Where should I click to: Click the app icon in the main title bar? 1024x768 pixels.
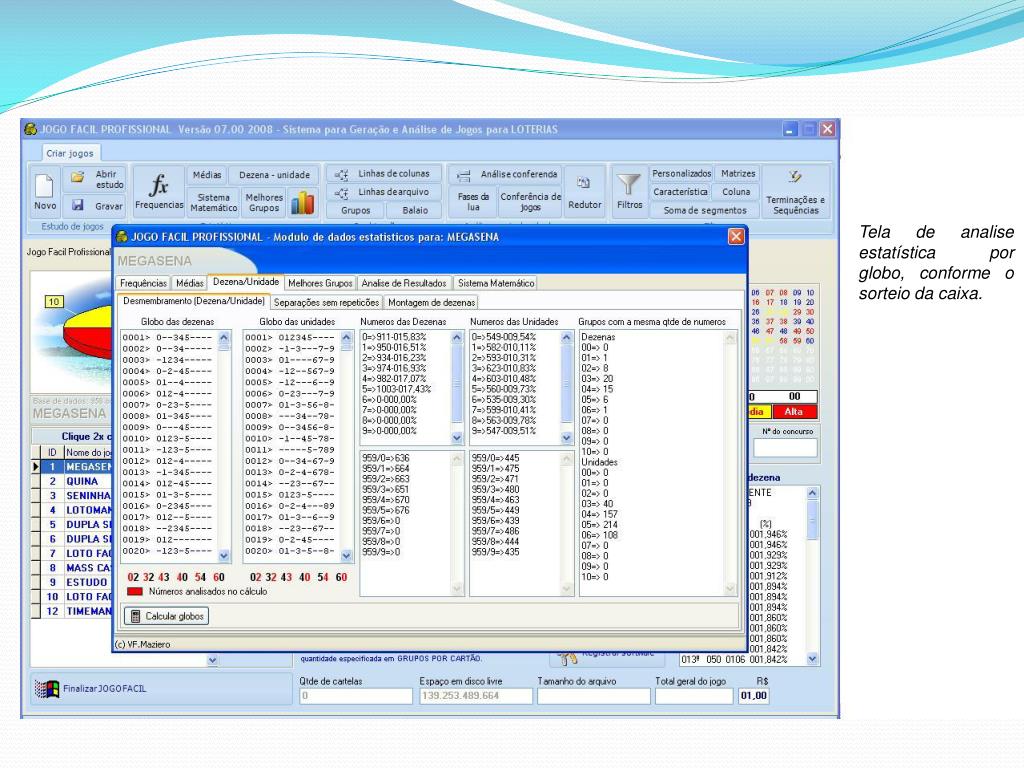(x=30, y=129)
